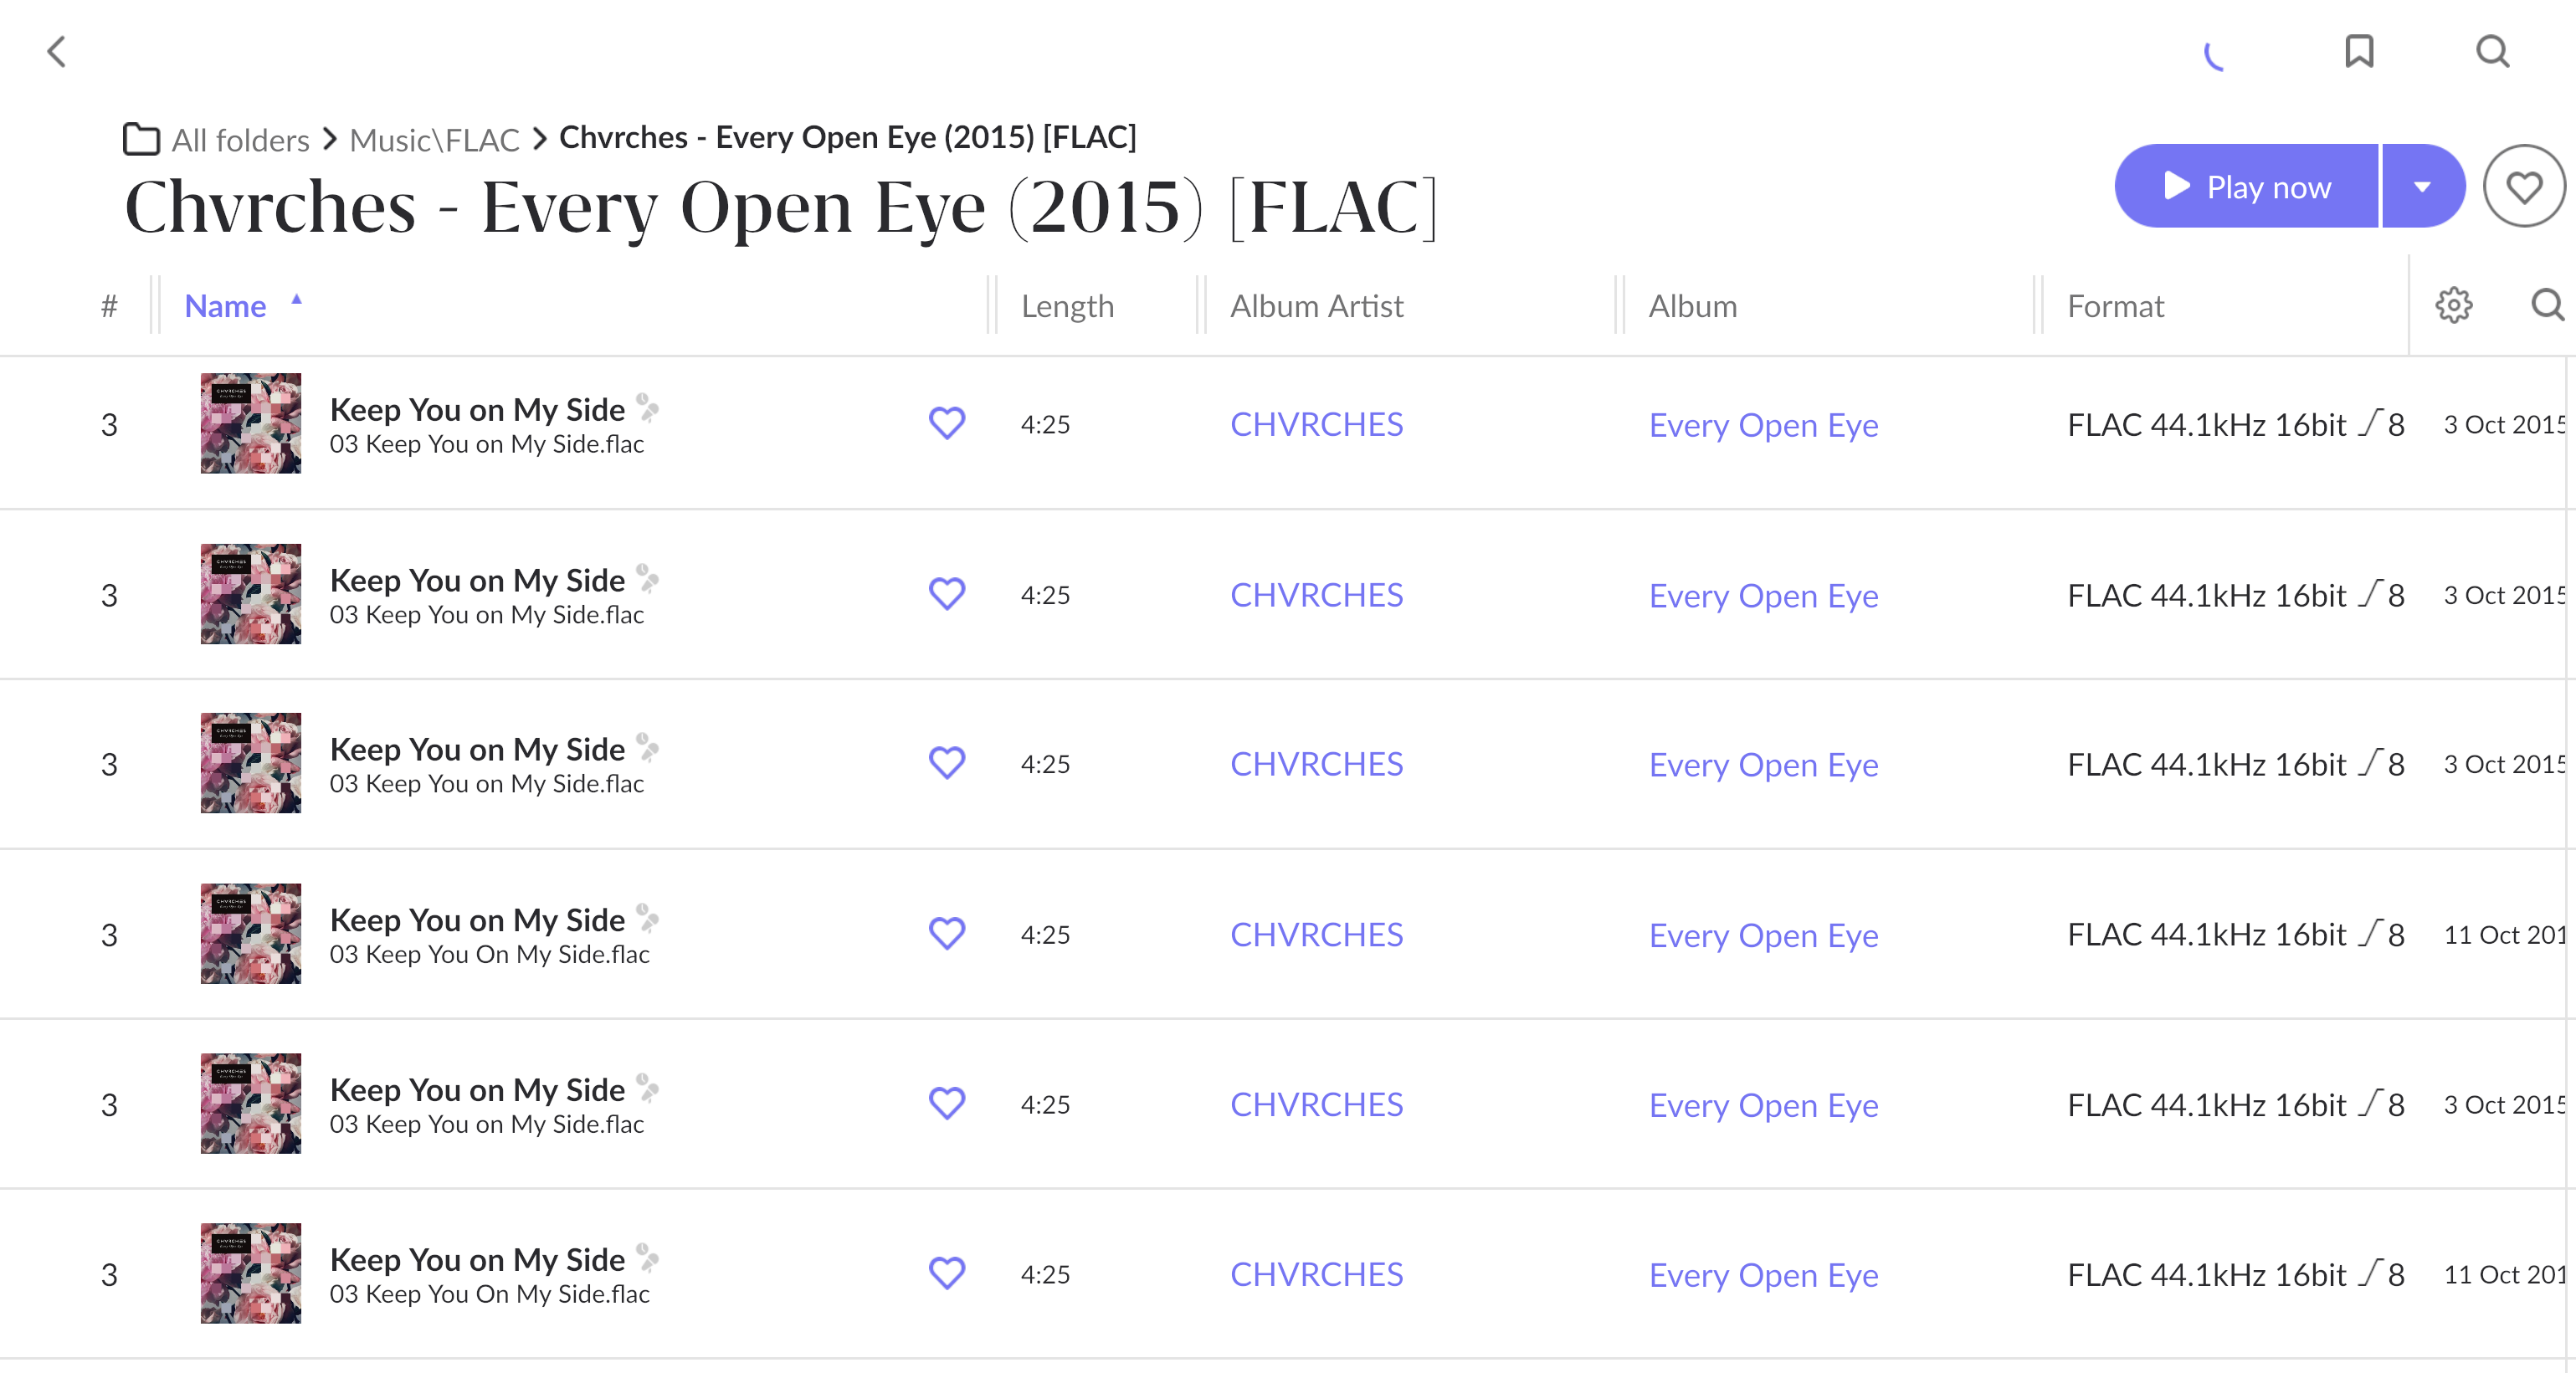2576x1373 pixels.
Task: Navigate to All folders breadcrumb
Action: coord(240,140)
